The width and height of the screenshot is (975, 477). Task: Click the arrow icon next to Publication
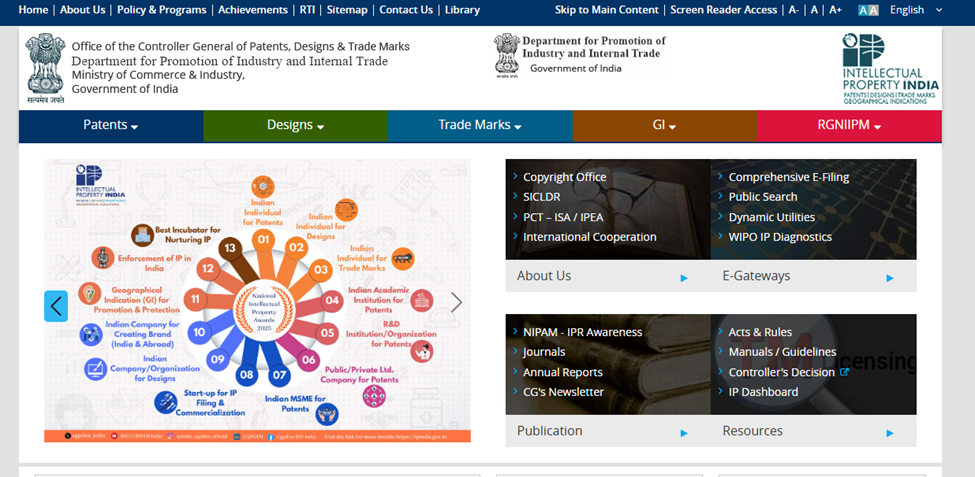(x=684, y=432)
